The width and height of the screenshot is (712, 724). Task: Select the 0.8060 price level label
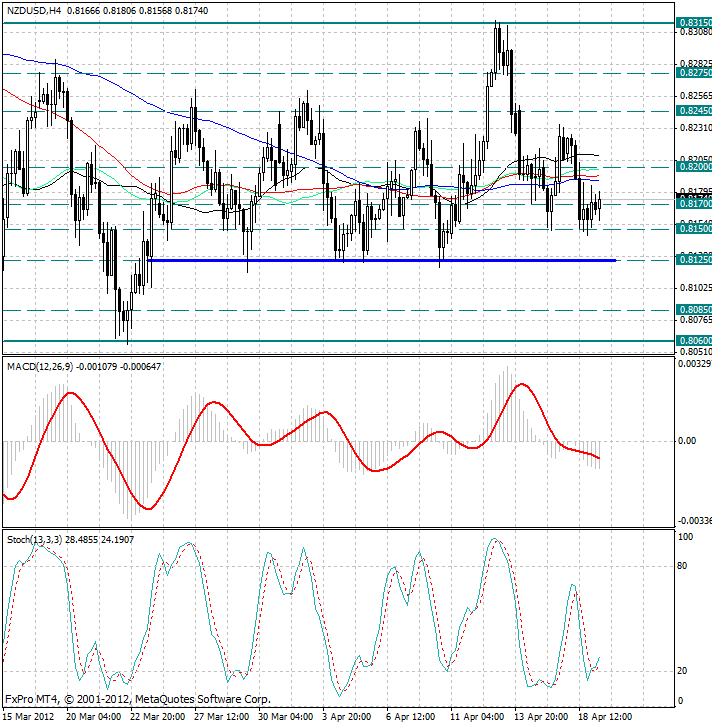[x=694, y=341]
